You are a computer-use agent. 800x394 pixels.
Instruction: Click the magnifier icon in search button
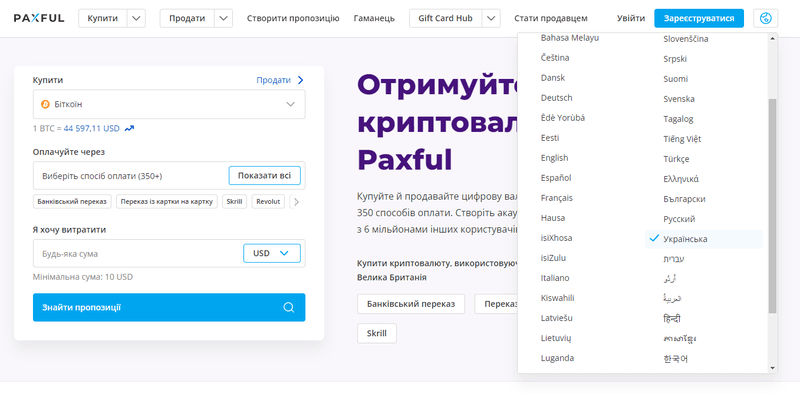pos(289,307)
